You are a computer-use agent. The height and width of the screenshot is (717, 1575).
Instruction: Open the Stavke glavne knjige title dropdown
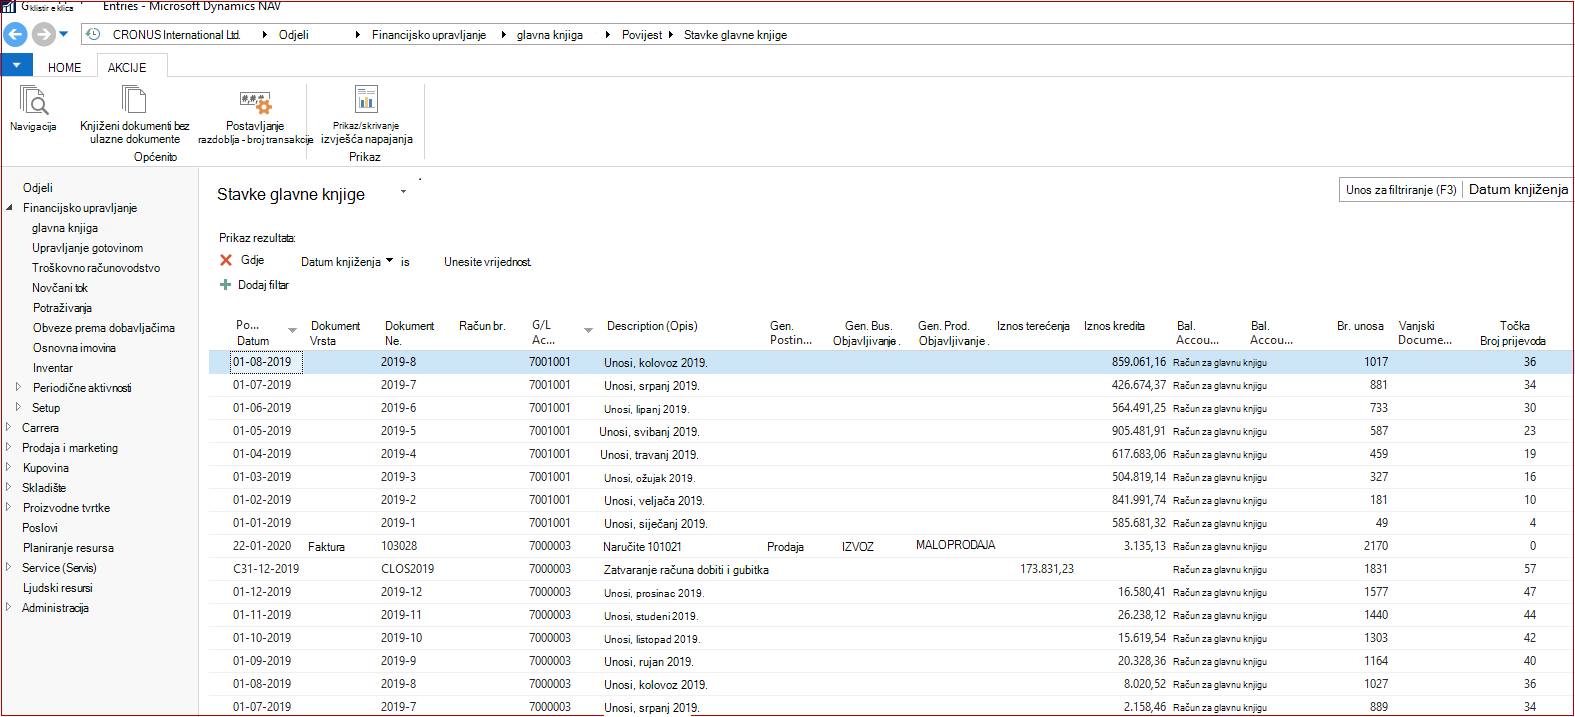404,191
